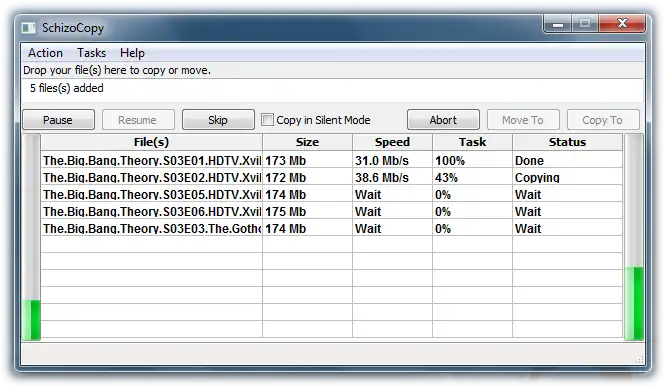Enable Copy in Silent Mode checkbox
Screen dimensions: 665x387
(268, 120)
